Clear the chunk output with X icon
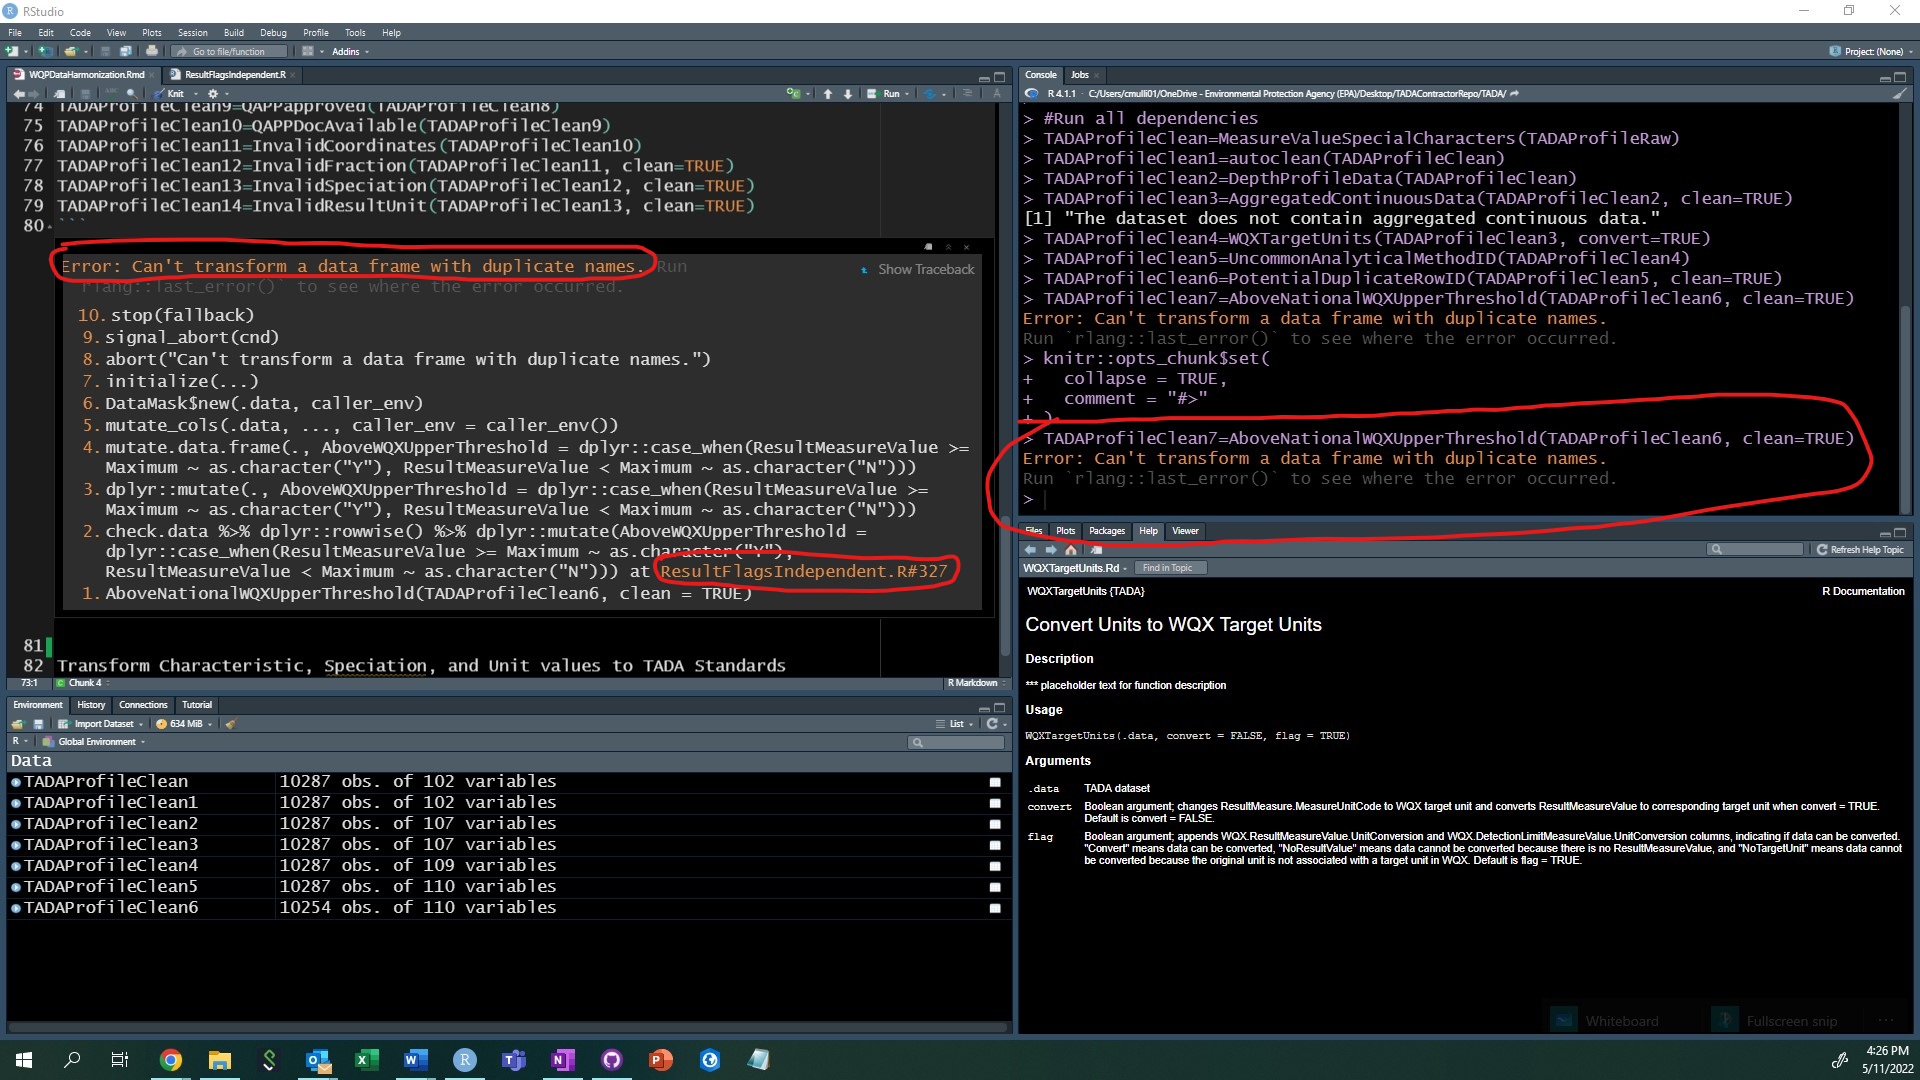 [x=966, y=247]
